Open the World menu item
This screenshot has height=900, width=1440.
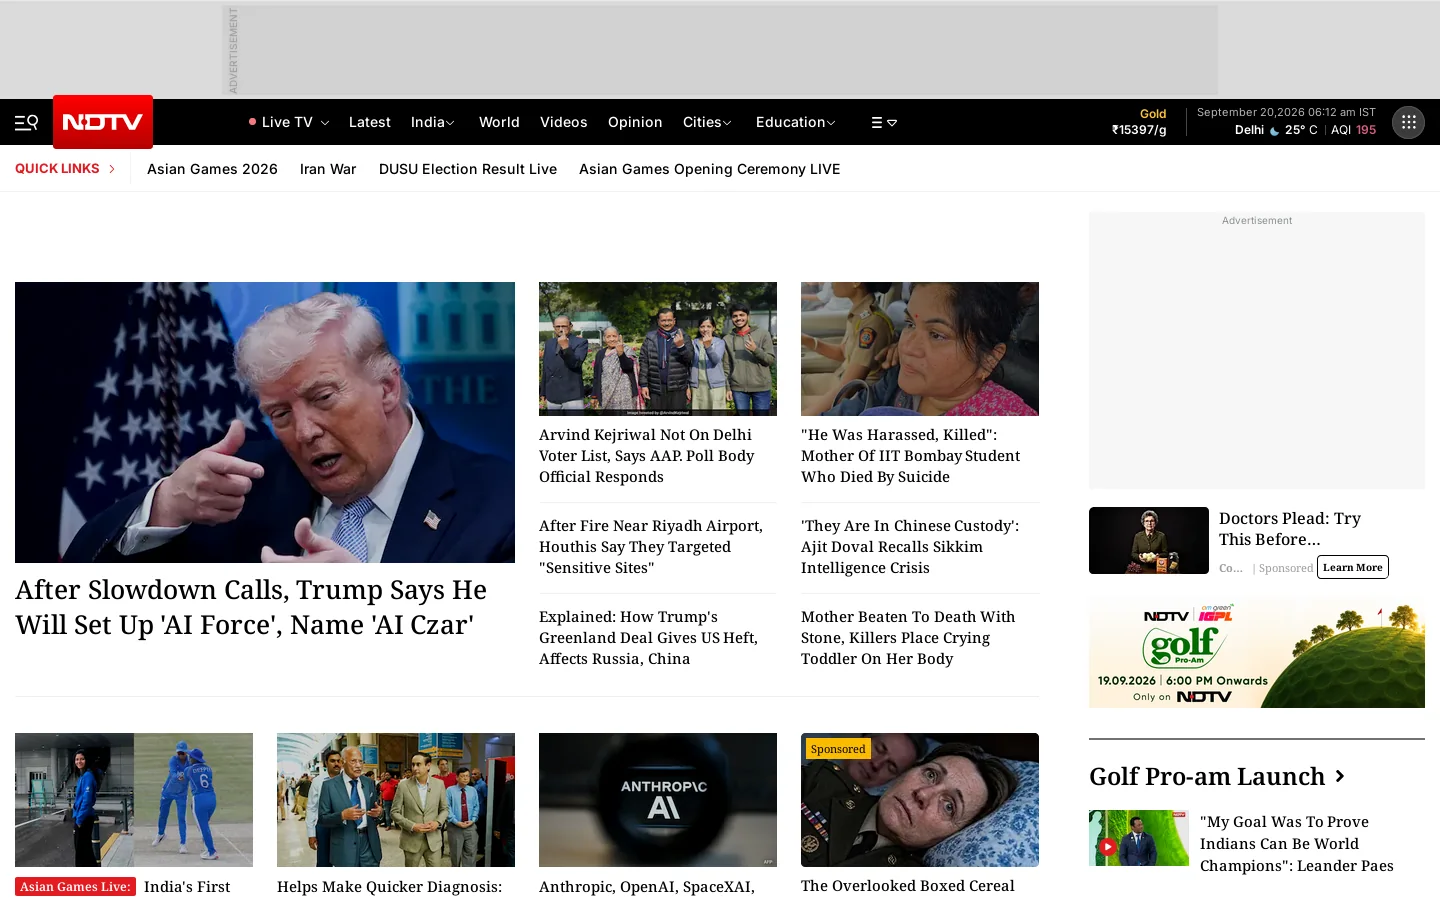click(499, 122)
